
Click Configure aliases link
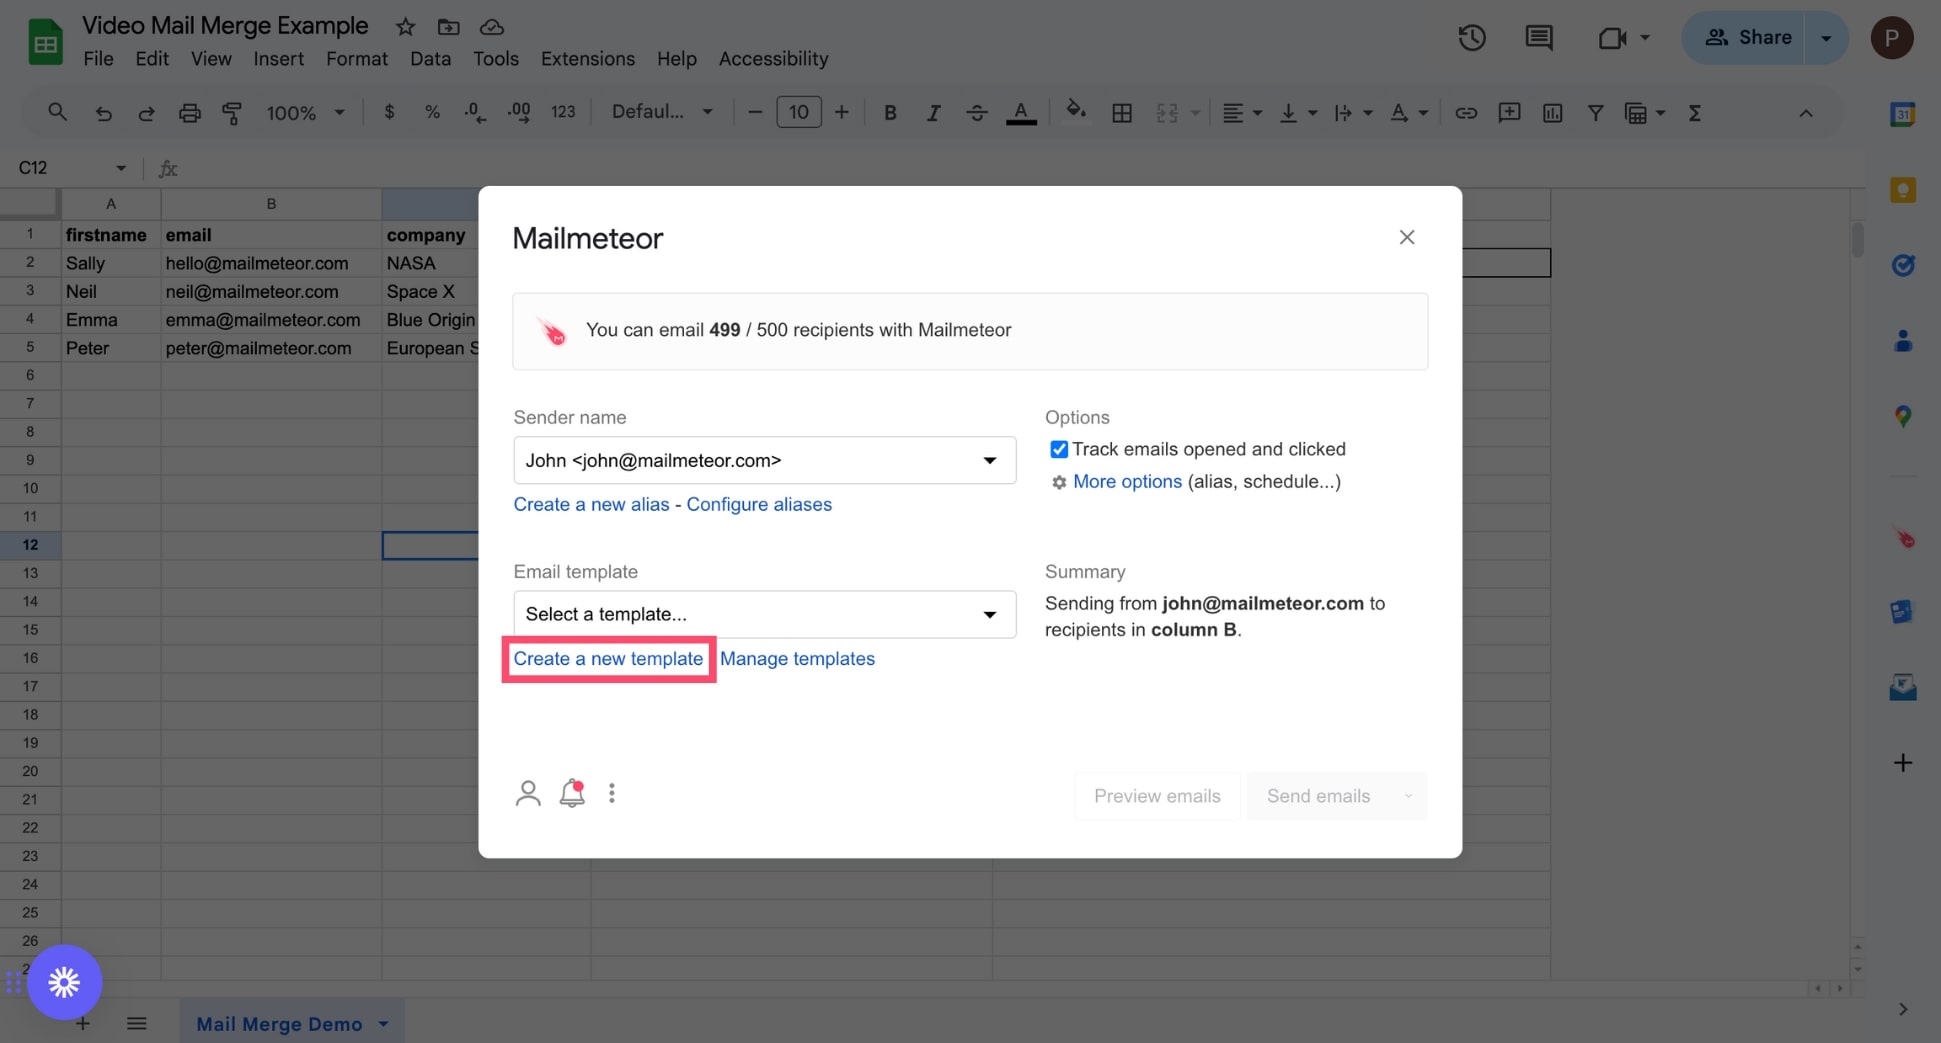759,505
